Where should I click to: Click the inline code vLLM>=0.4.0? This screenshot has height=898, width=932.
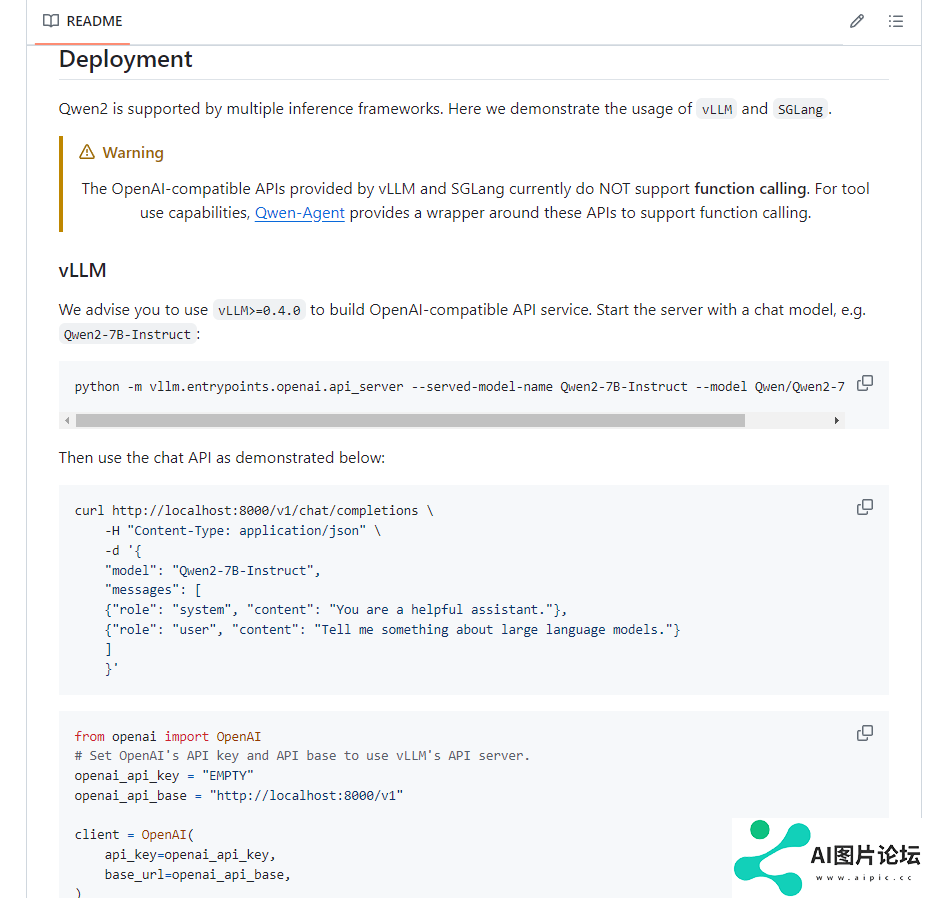tap(259, 310)
